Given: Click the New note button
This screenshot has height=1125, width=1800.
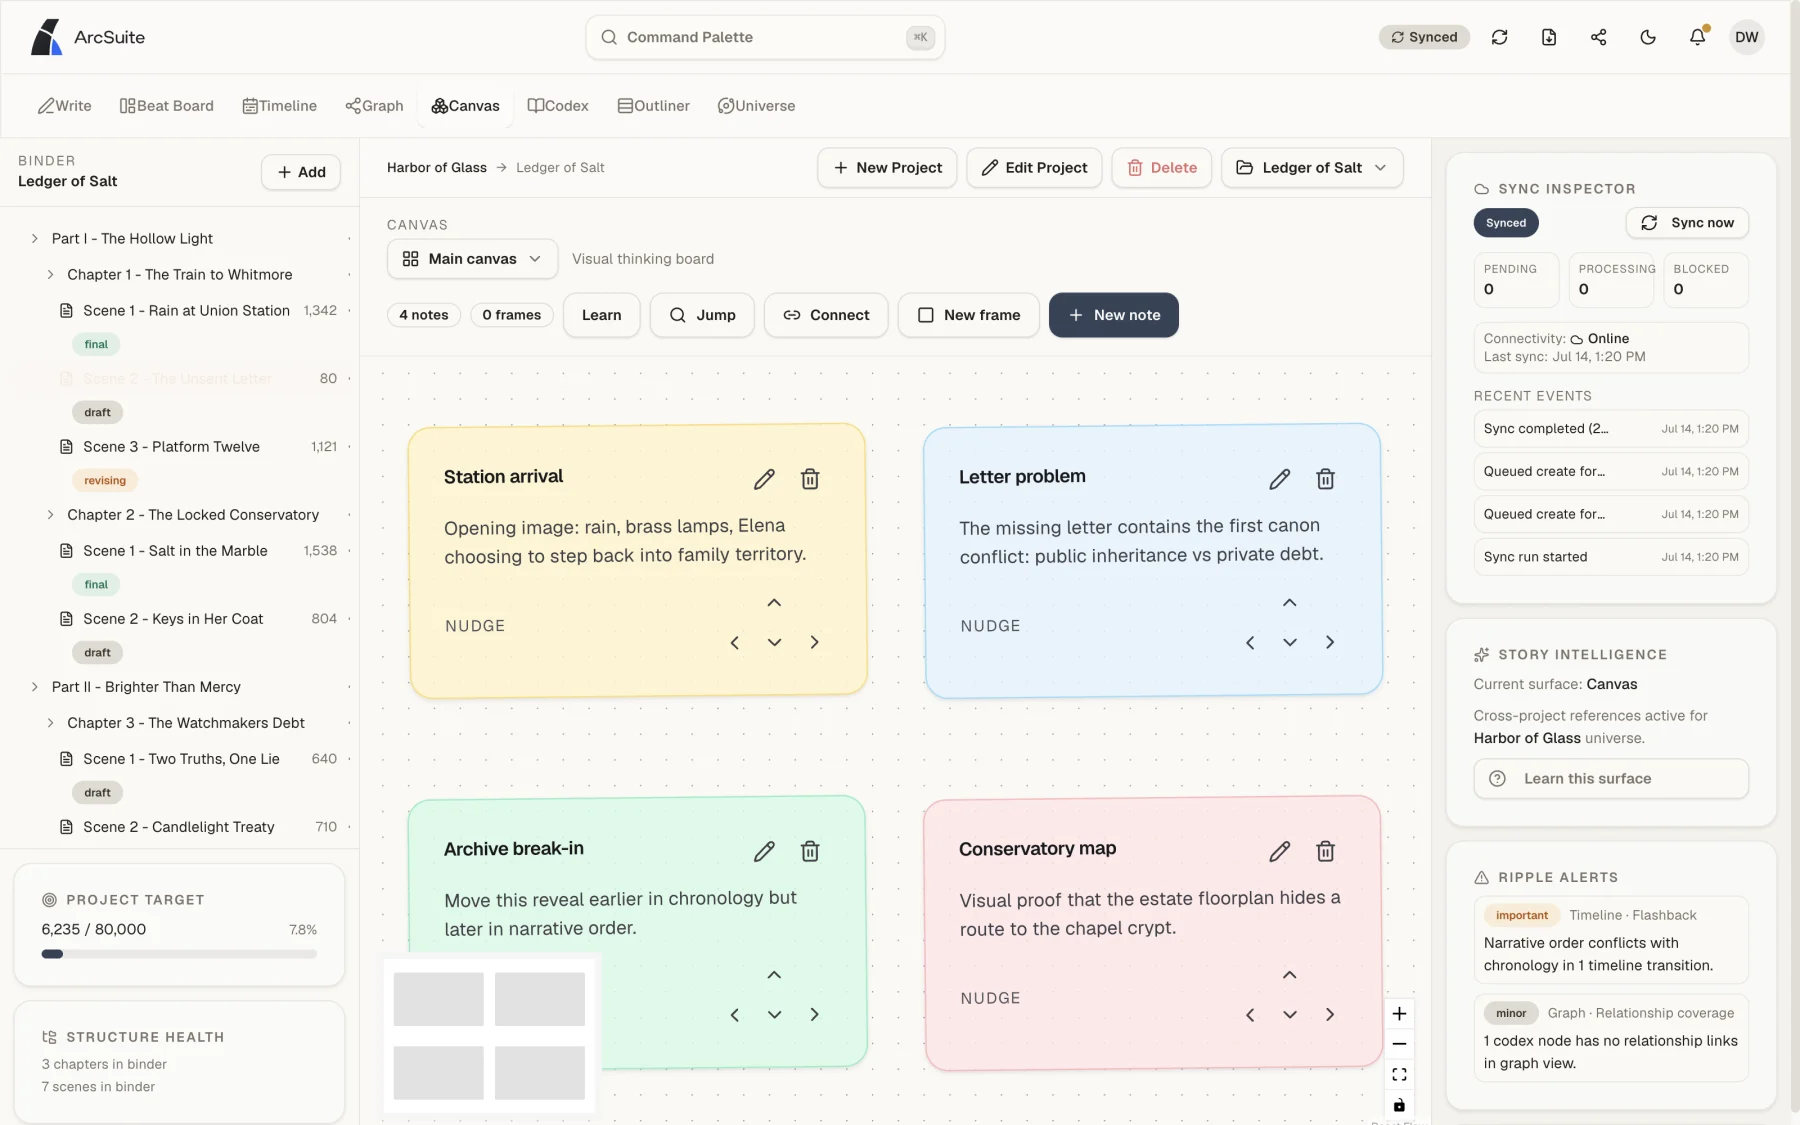Looking at the screenshot, I should (1113, 315).
